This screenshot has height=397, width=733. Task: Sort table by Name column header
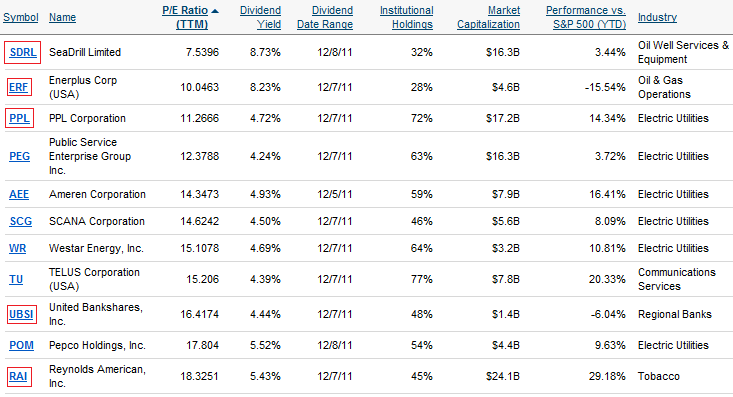click(x=63, y=17)
